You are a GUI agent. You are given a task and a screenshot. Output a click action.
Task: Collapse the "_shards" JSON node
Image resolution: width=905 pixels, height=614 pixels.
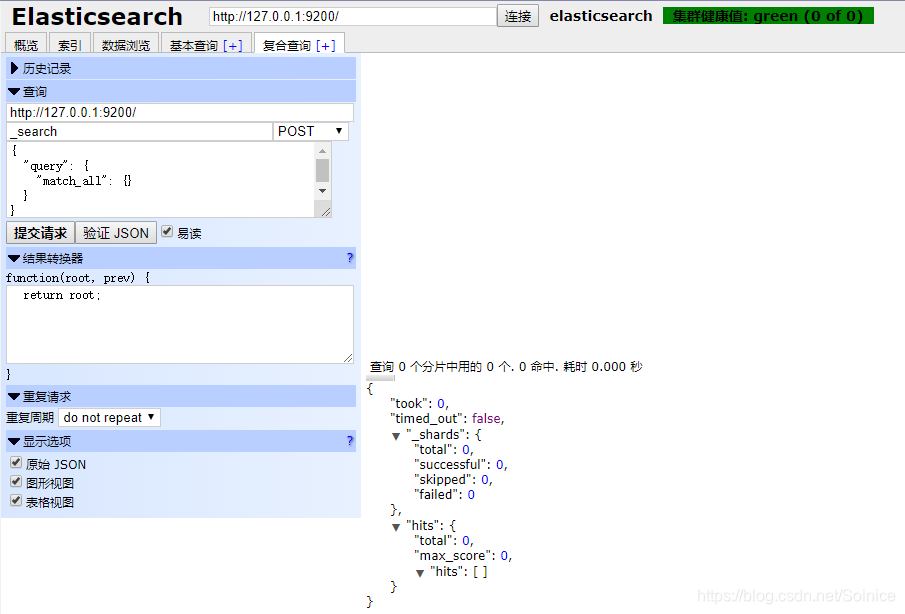(396, 436)
